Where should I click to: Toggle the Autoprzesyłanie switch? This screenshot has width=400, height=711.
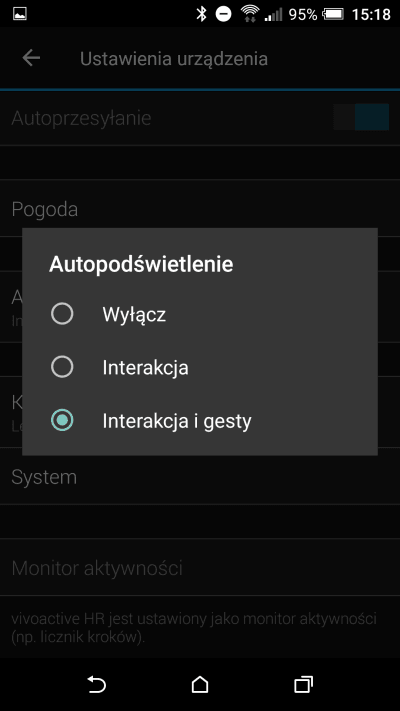tap(361, 117)
